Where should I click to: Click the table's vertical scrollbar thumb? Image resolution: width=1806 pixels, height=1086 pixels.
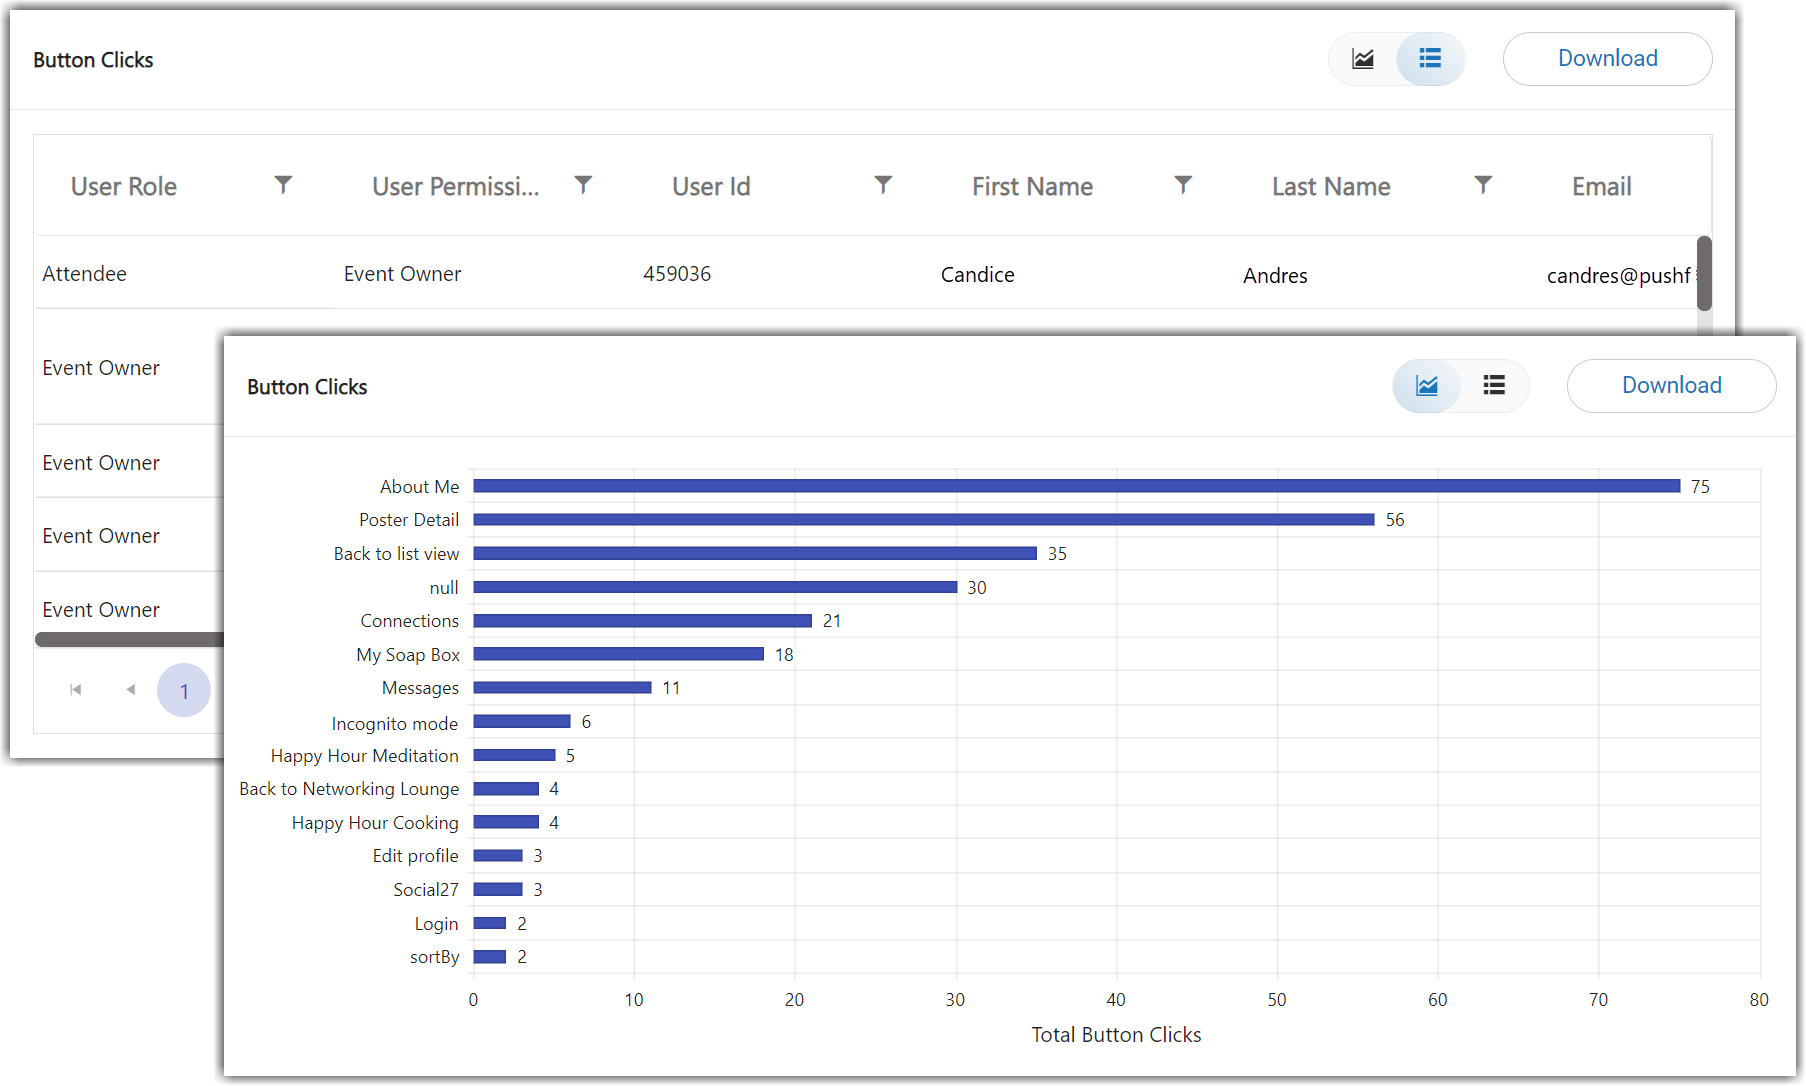(1704, 273)
